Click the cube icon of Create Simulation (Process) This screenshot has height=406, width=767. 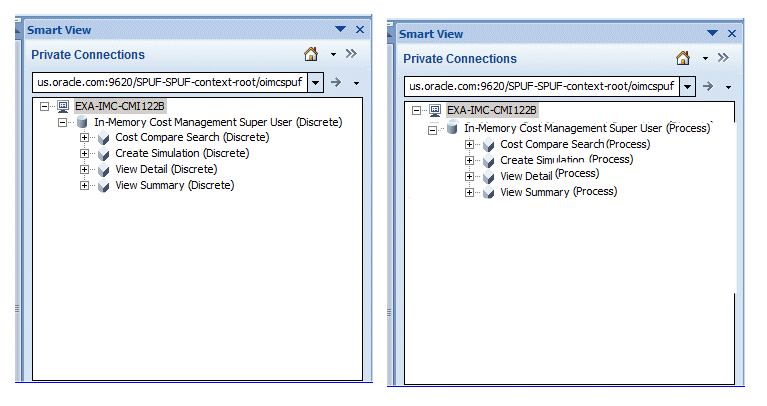click(489, 161)
